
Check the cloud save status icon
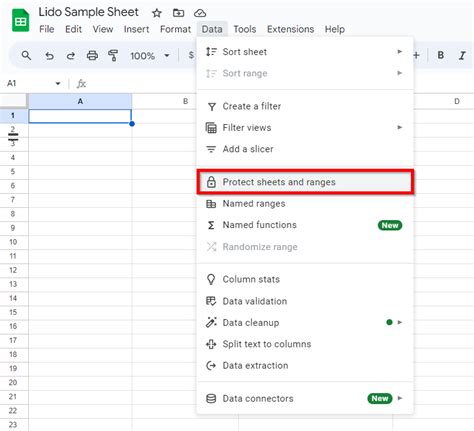(x=200, y=13)
